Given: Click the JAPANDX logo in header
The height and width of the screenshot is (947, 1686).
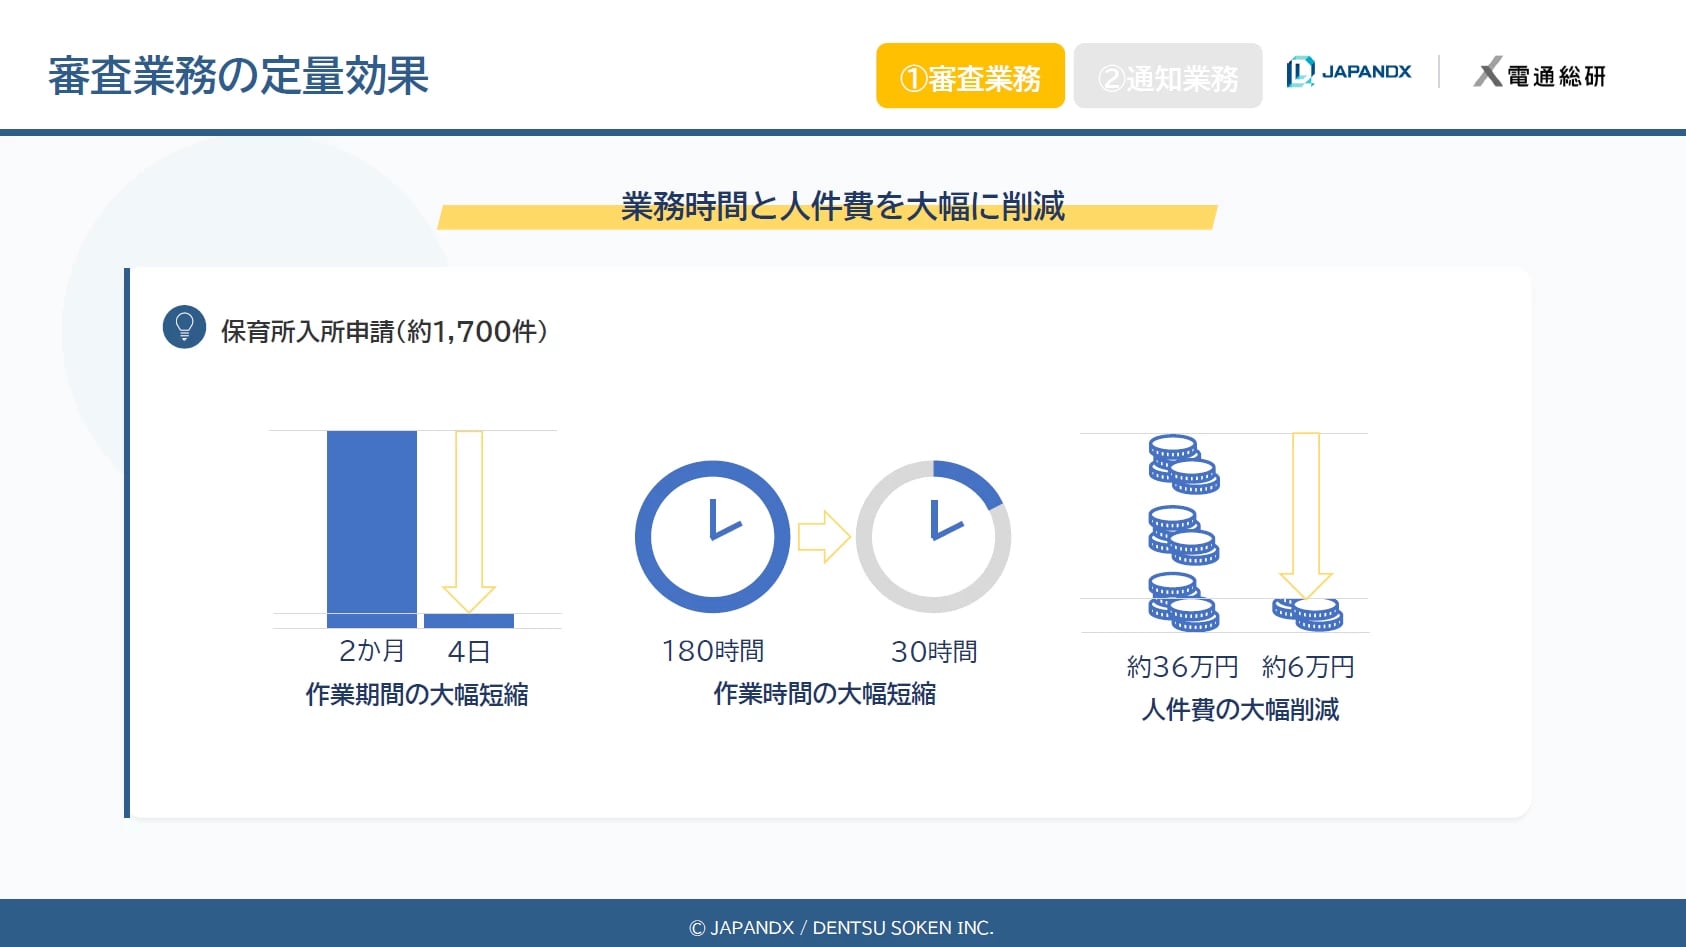Looking at the screenshot, I should pyautogui.click(x=1348, y=72).
